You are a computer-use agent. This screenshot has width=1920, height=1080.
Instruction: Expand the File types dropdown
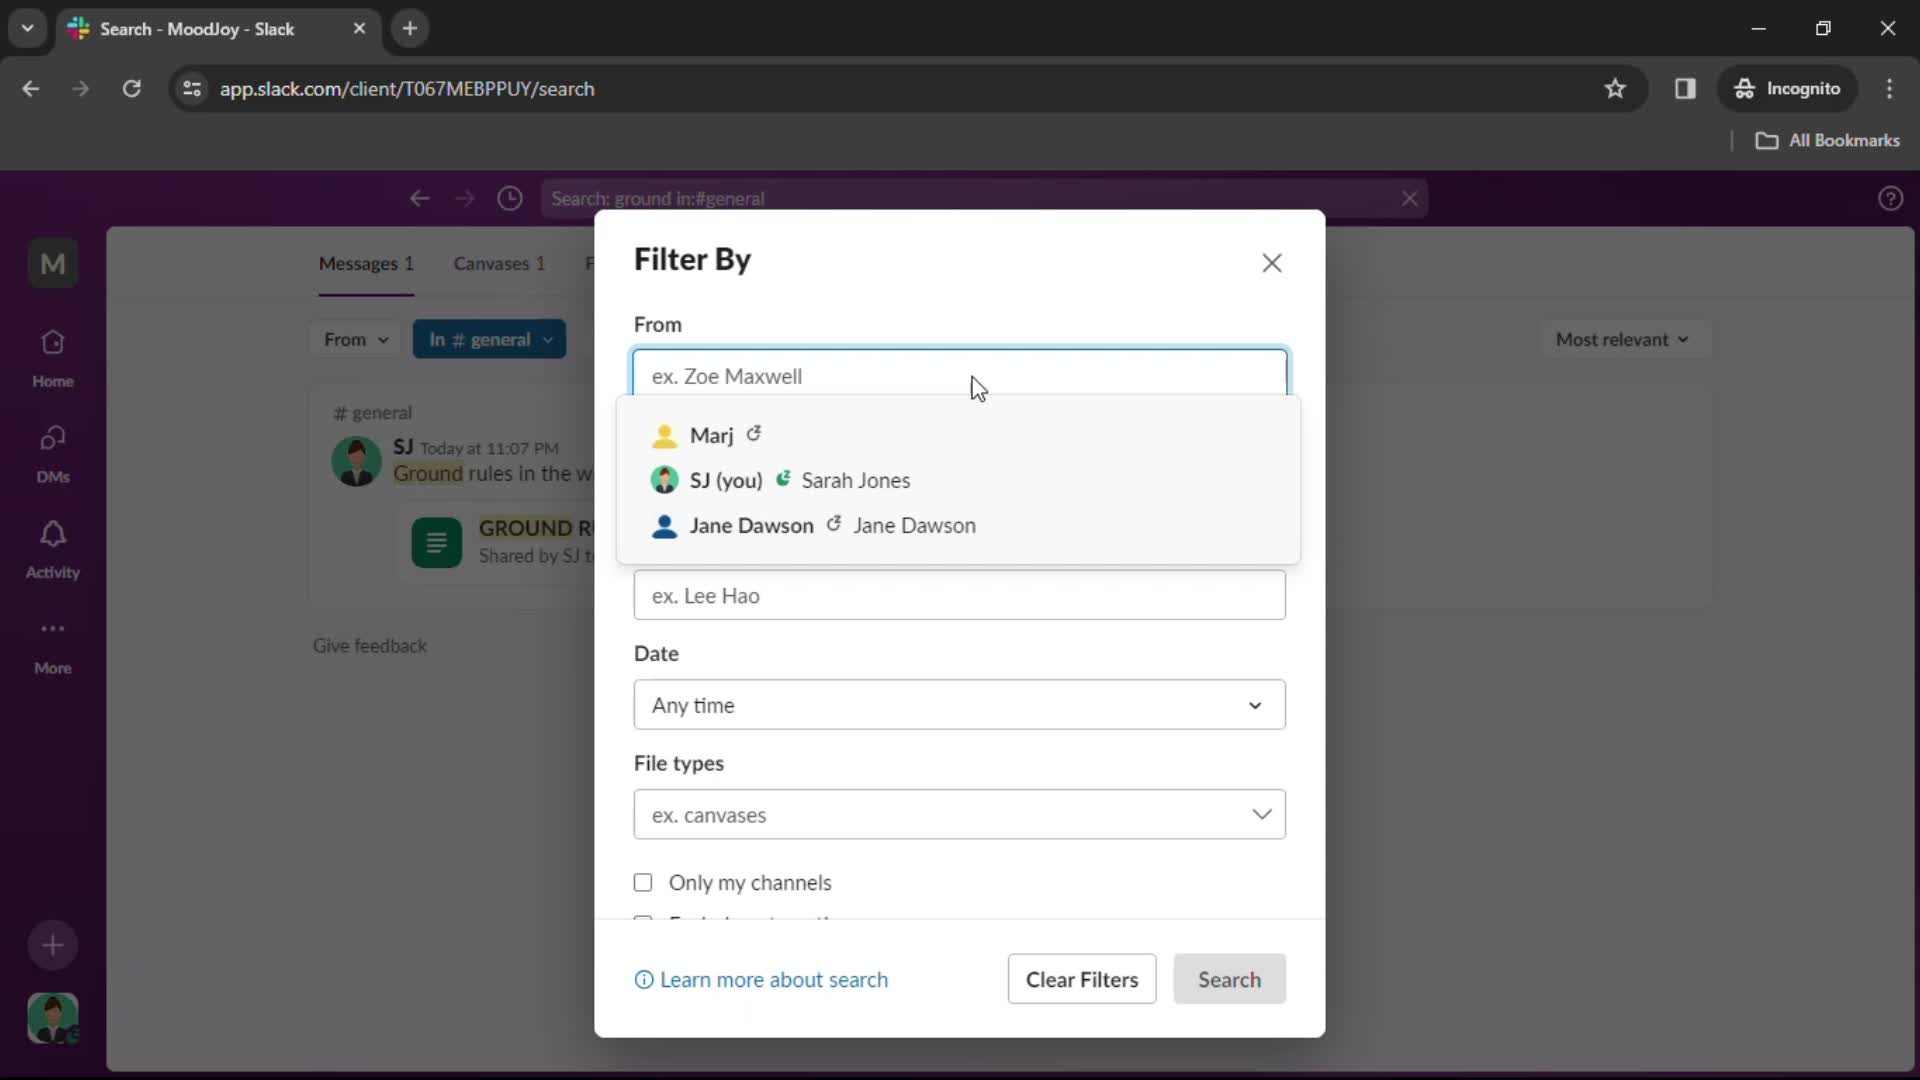coord(960,815)
